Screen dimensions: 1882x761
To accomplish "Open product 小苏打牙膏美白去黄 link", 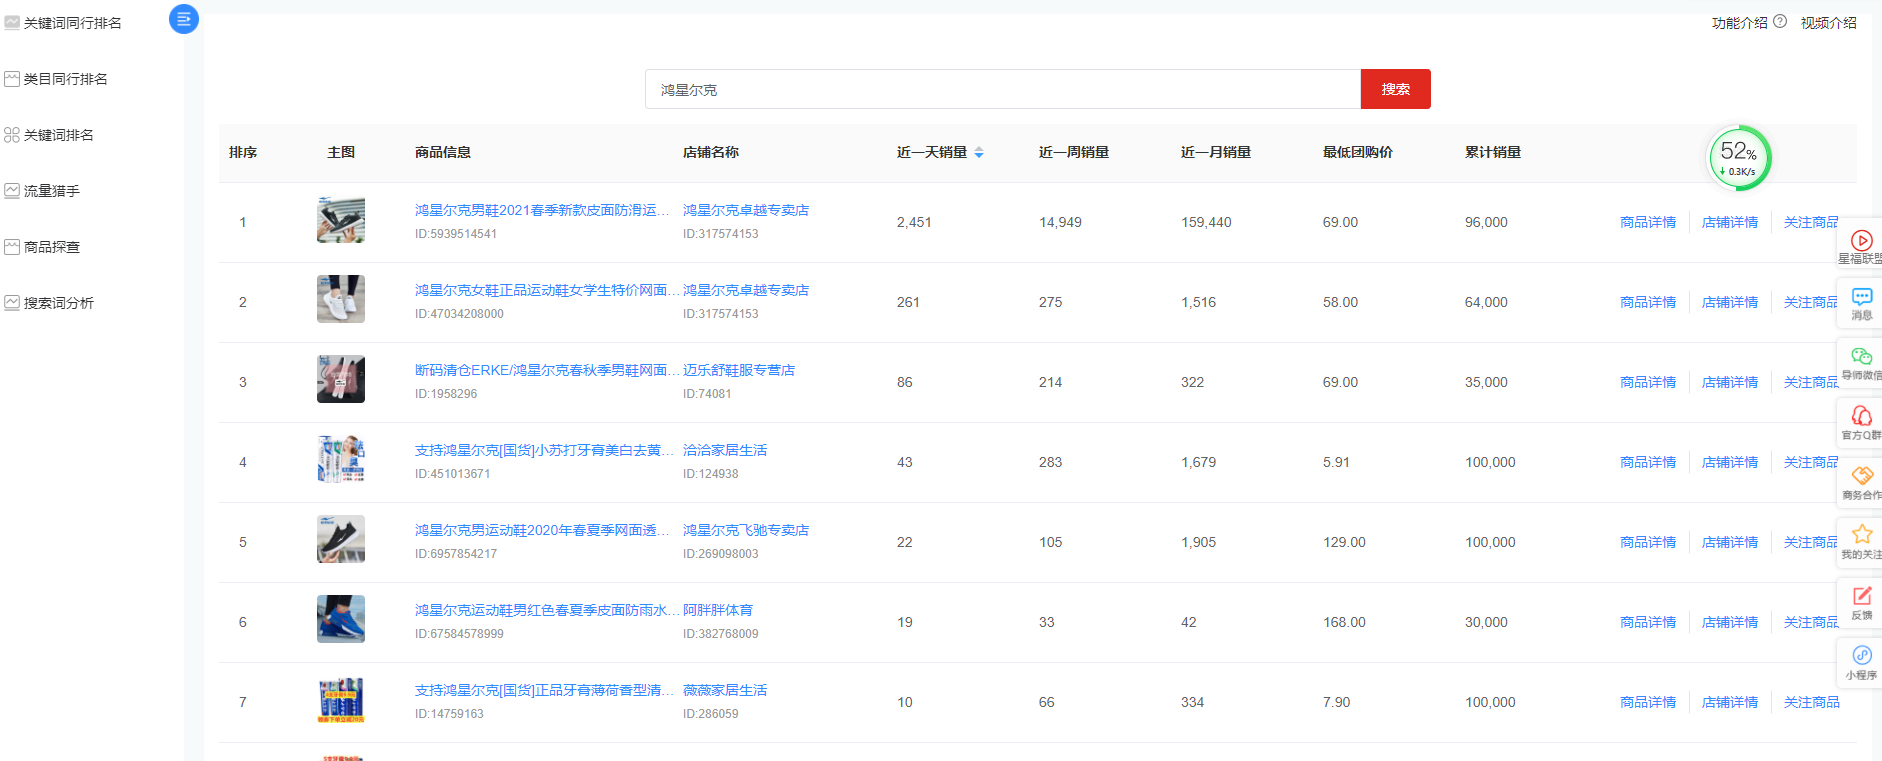I will click(545, 450).
